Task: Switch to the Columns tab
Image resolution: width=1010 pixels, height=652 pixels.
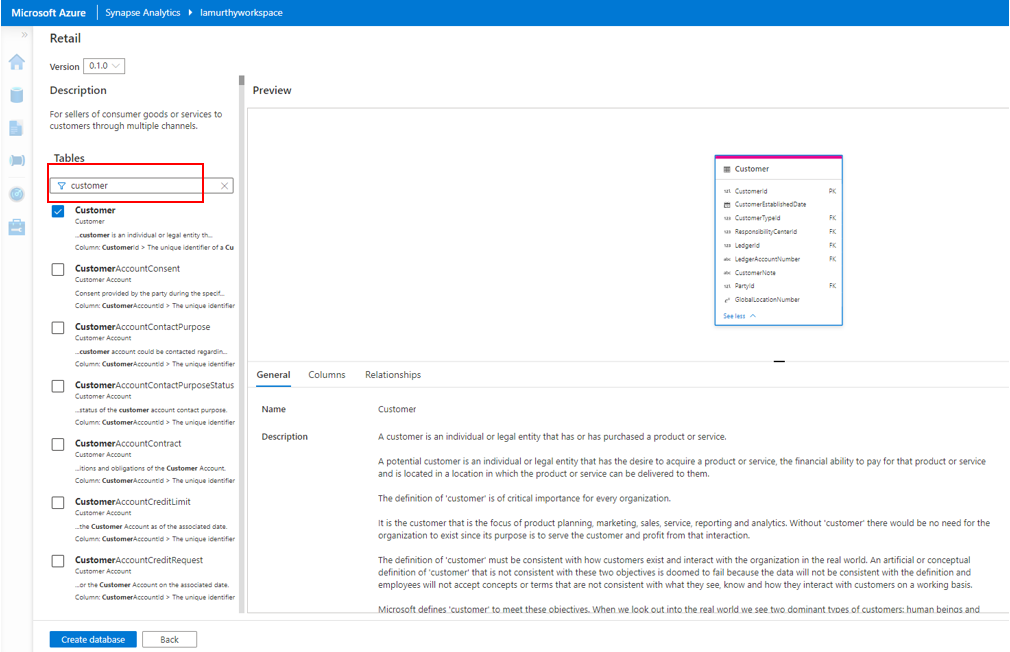Action: pos(327,375)
